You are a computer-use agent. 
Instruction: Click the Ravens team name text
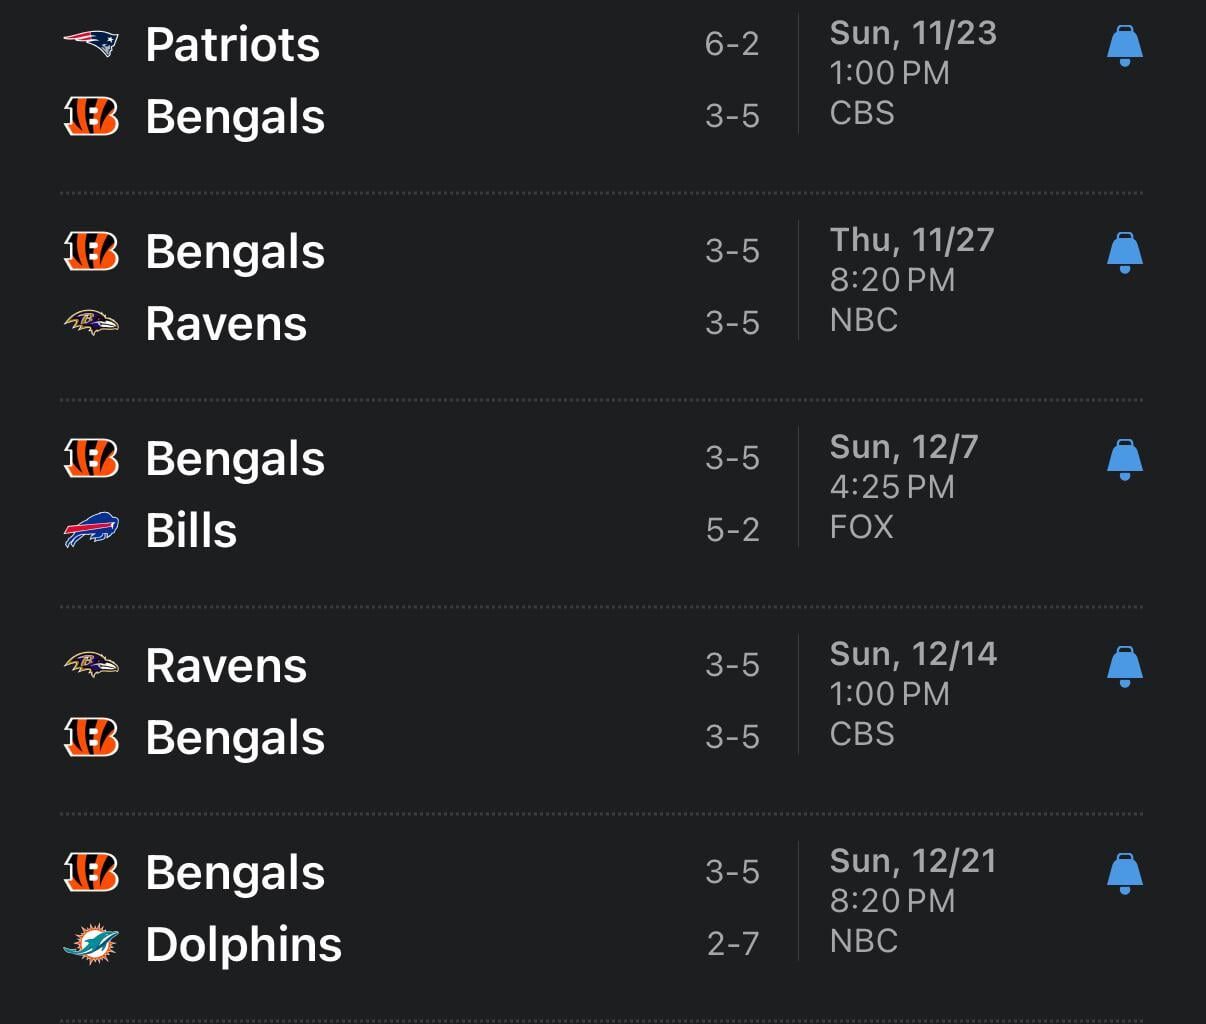click(x=226, y=323)
